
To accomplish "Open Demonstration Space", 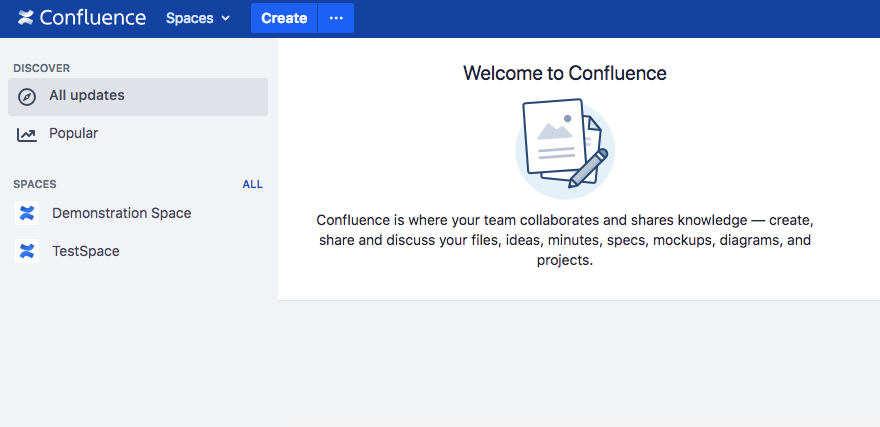I will 121,213.
